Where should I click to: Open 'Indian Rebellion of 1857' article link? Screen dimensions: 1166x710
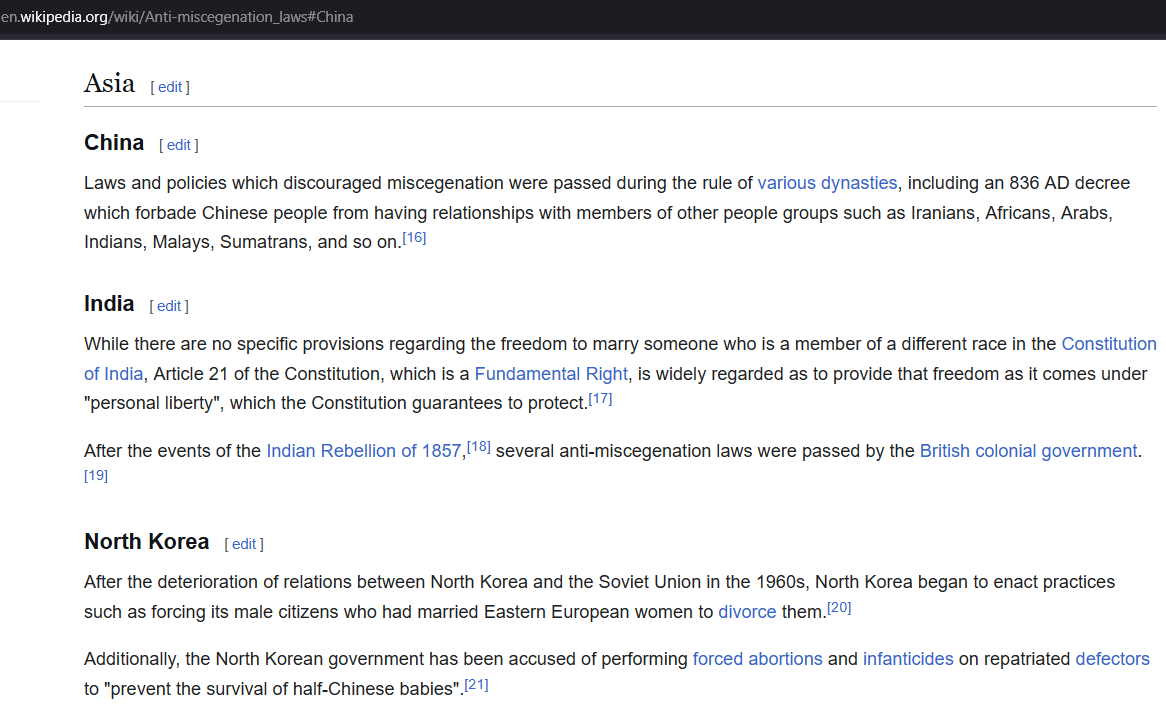[x=364, y=451]
